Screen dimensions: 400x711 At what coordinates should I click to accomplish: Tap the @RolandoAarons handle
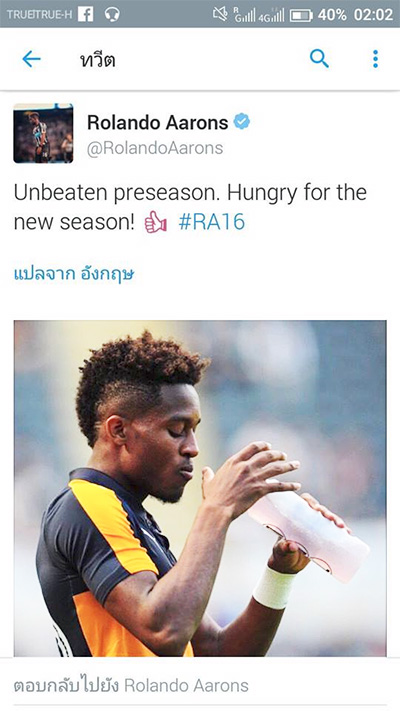(155, 148)
